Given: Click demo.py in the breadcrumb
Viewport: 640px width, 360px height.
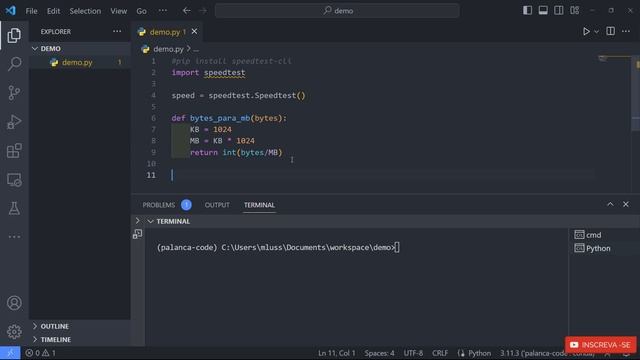Looking at the screenshot, I should (x=168, y=49).
